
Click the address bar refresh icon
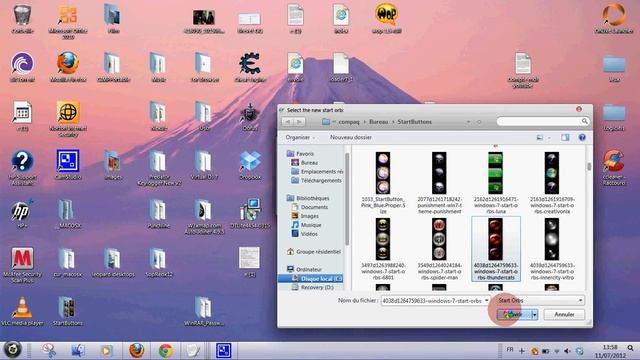pyautogui.click(x=479, y=122)
